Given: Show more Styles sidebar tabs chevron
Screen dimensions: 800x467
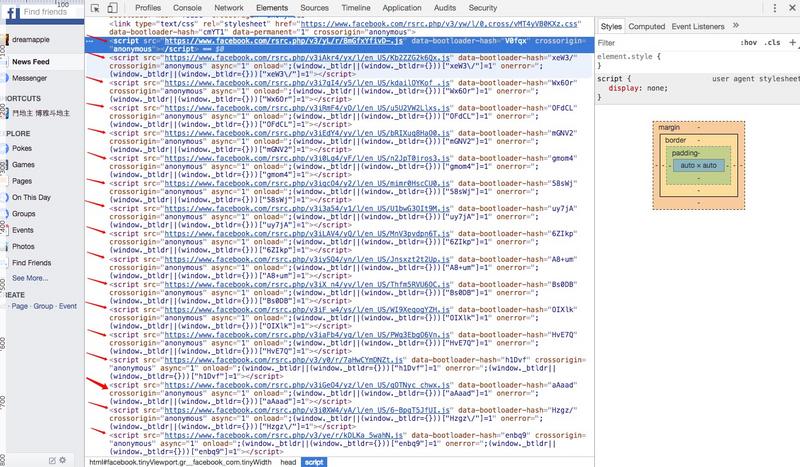Looking at the screenshot, I should click(736, 25).
